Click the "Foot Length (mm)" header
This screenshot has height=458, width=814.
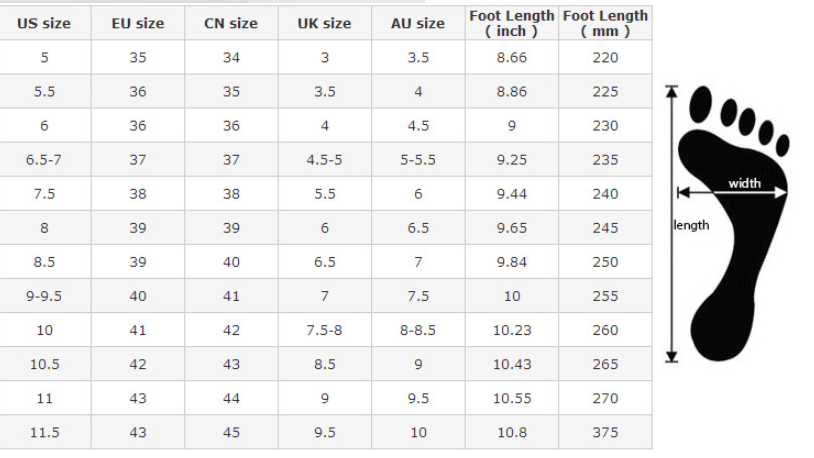[x=605, y=23]
